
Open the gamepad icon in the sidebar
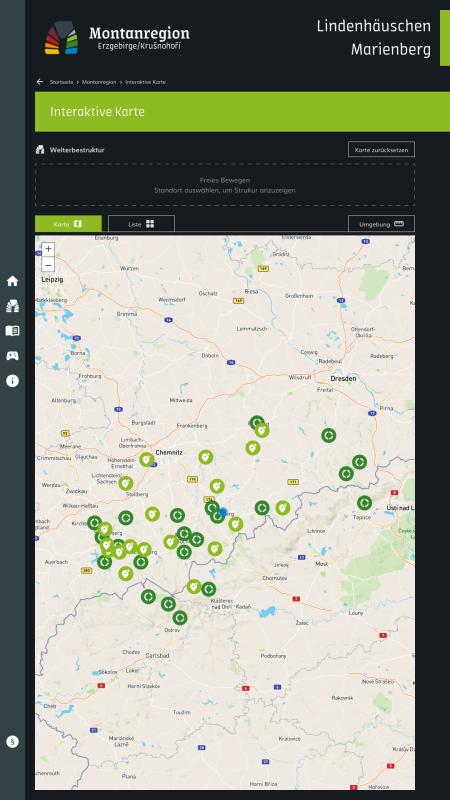[x=12, y=356]
